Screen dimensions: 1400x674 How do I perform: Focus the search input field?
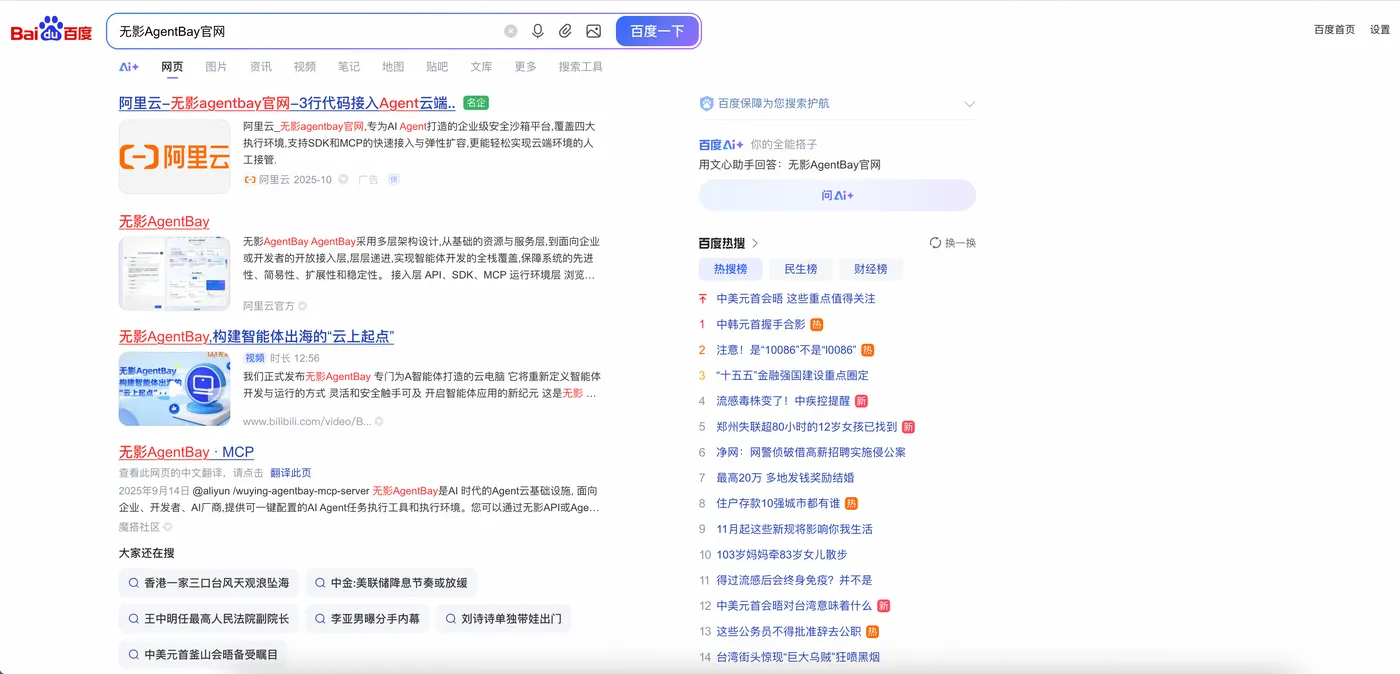305,31
